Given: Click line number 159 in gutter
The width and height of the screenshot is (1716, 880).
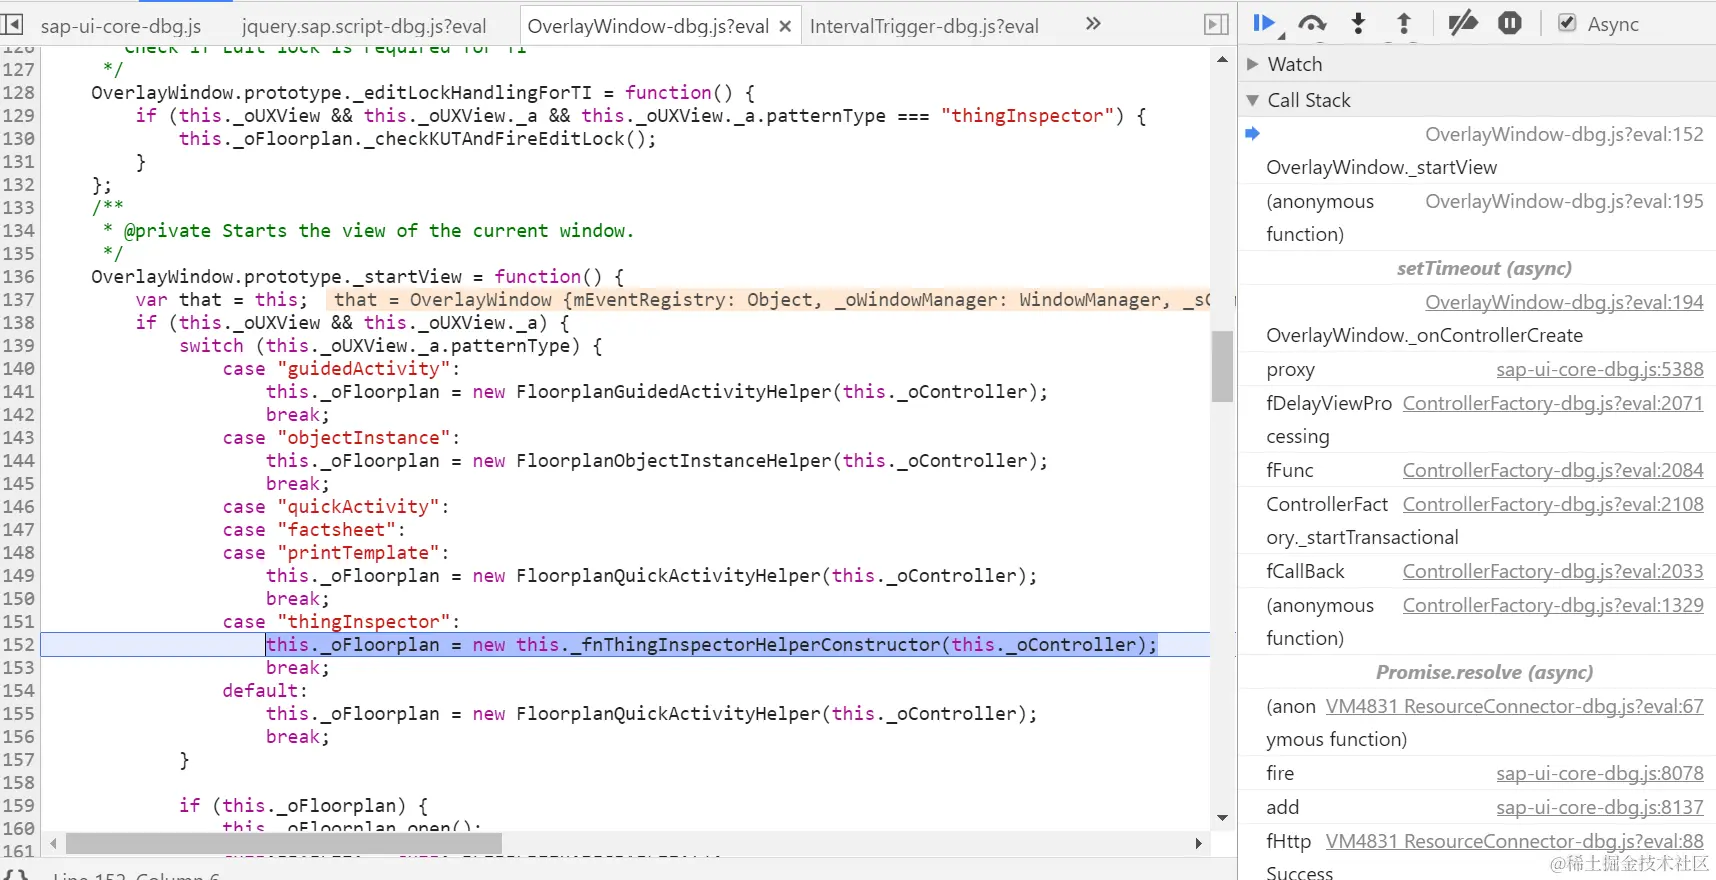Looking at the screenshot, I should click(19, 805).
